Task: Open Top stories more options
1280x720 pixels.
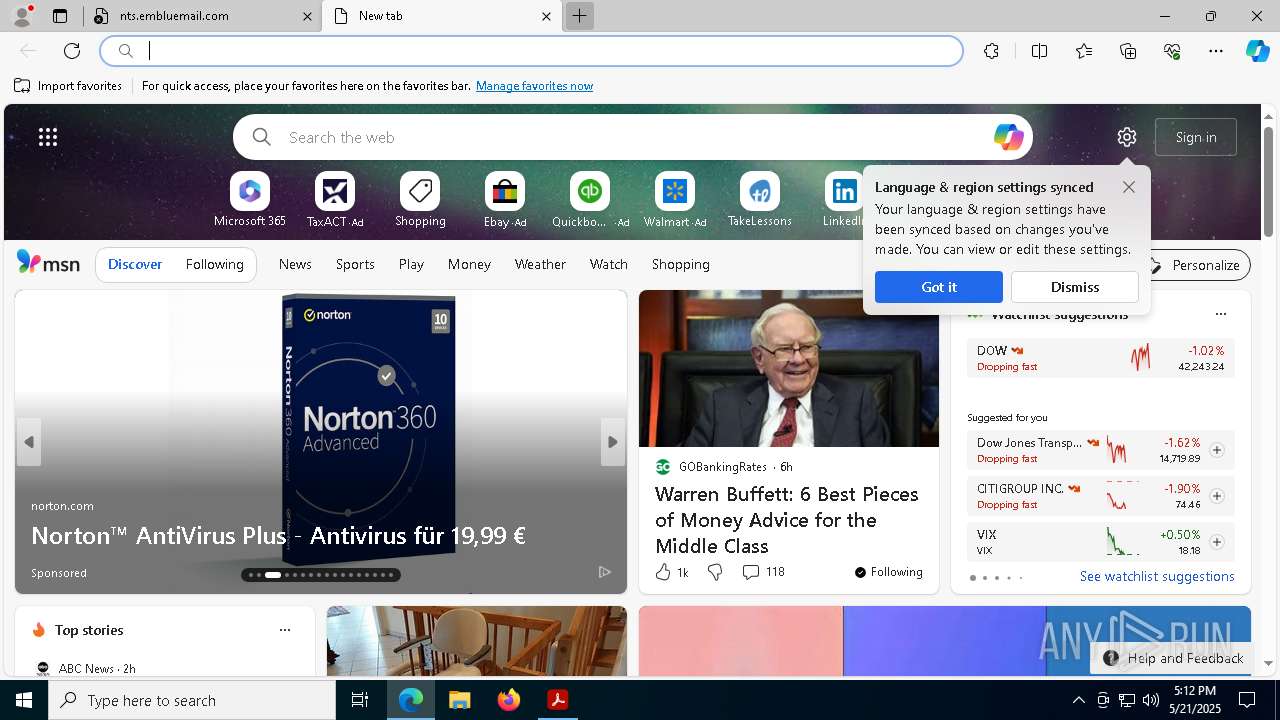Action: [285, 630]
